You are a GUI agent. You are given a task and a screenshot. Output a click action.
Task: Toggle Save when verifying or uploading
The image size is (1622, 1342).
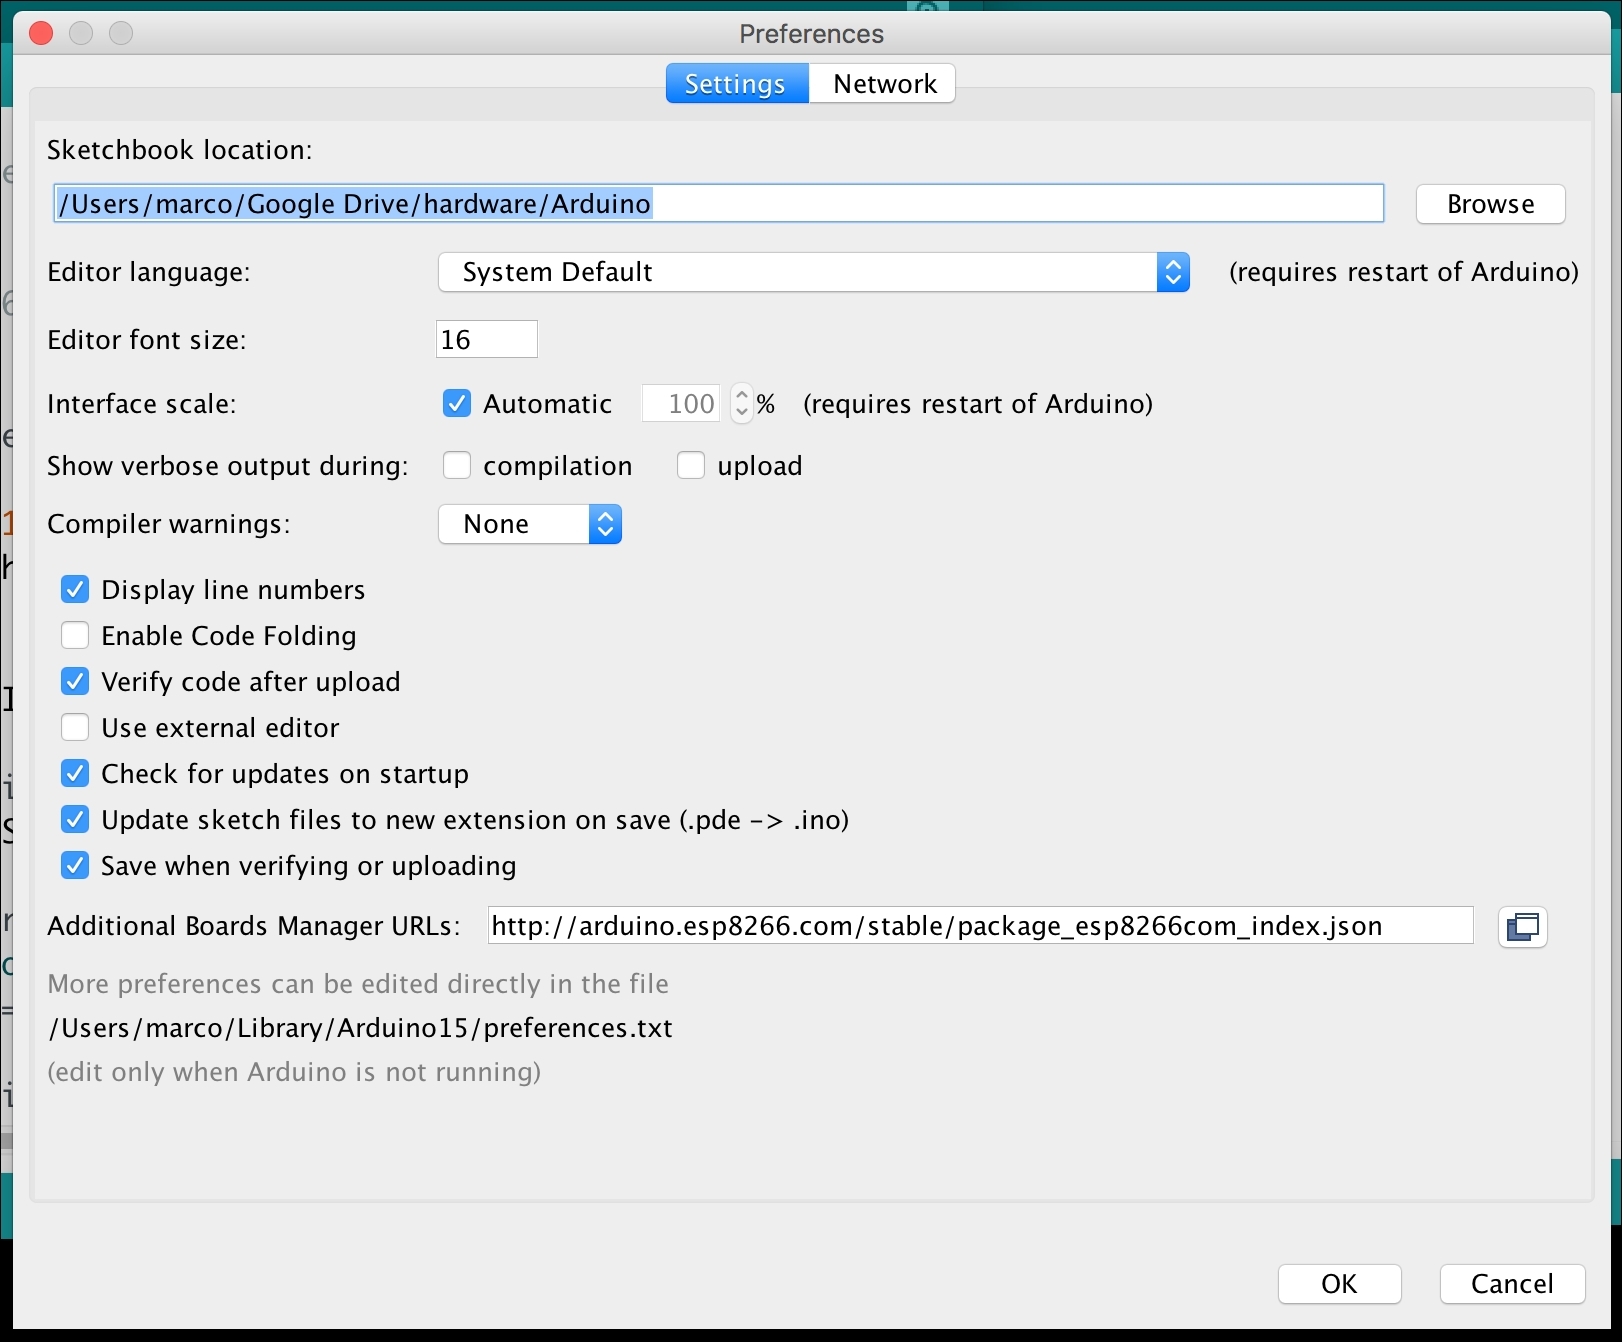click(75, 866)
